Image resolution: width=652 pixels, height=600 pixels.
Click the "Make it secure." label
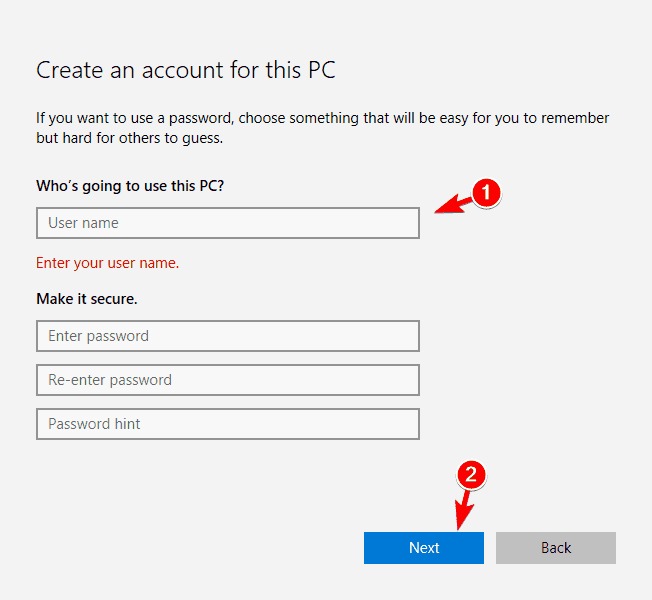pyautogui.click(x=87, y=299)
